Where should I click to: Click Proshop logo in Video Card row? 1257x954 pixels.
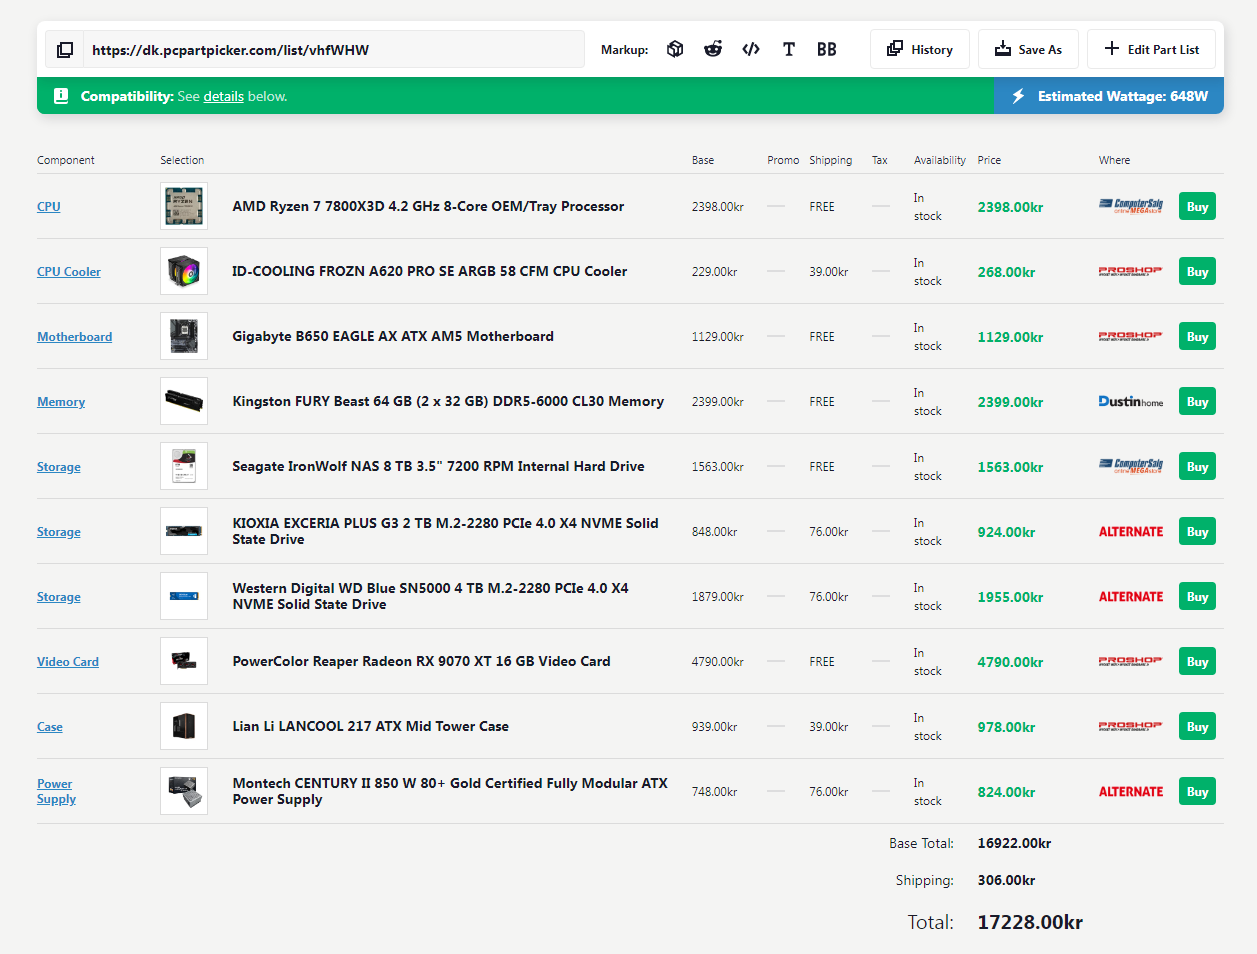pyautogui.click(x=1131, y=661)
